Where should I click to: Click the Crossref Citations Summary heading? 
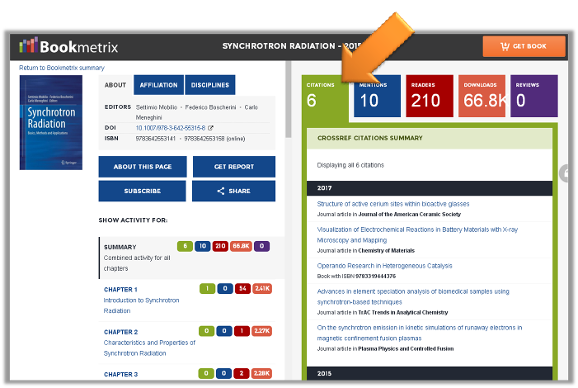coord(370,138)
